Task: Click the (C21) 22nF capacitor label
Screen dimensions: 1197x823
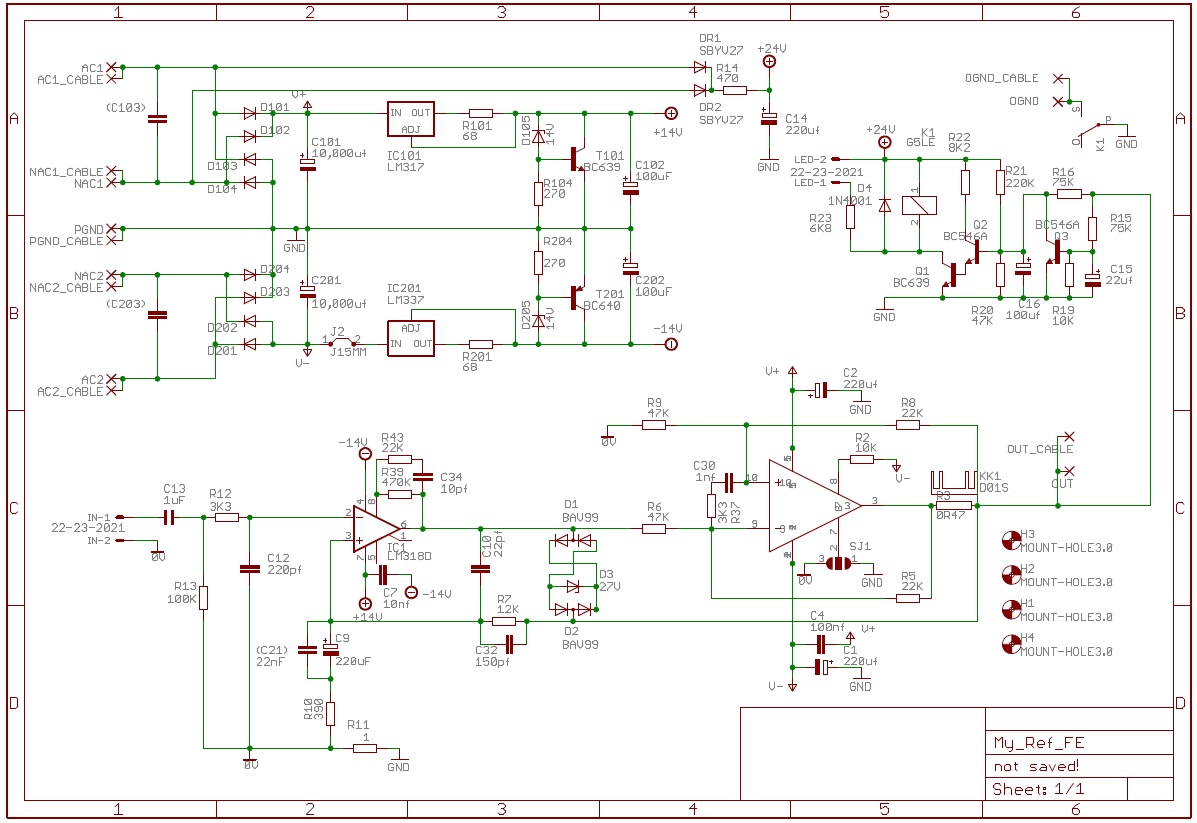Action: 272,657
